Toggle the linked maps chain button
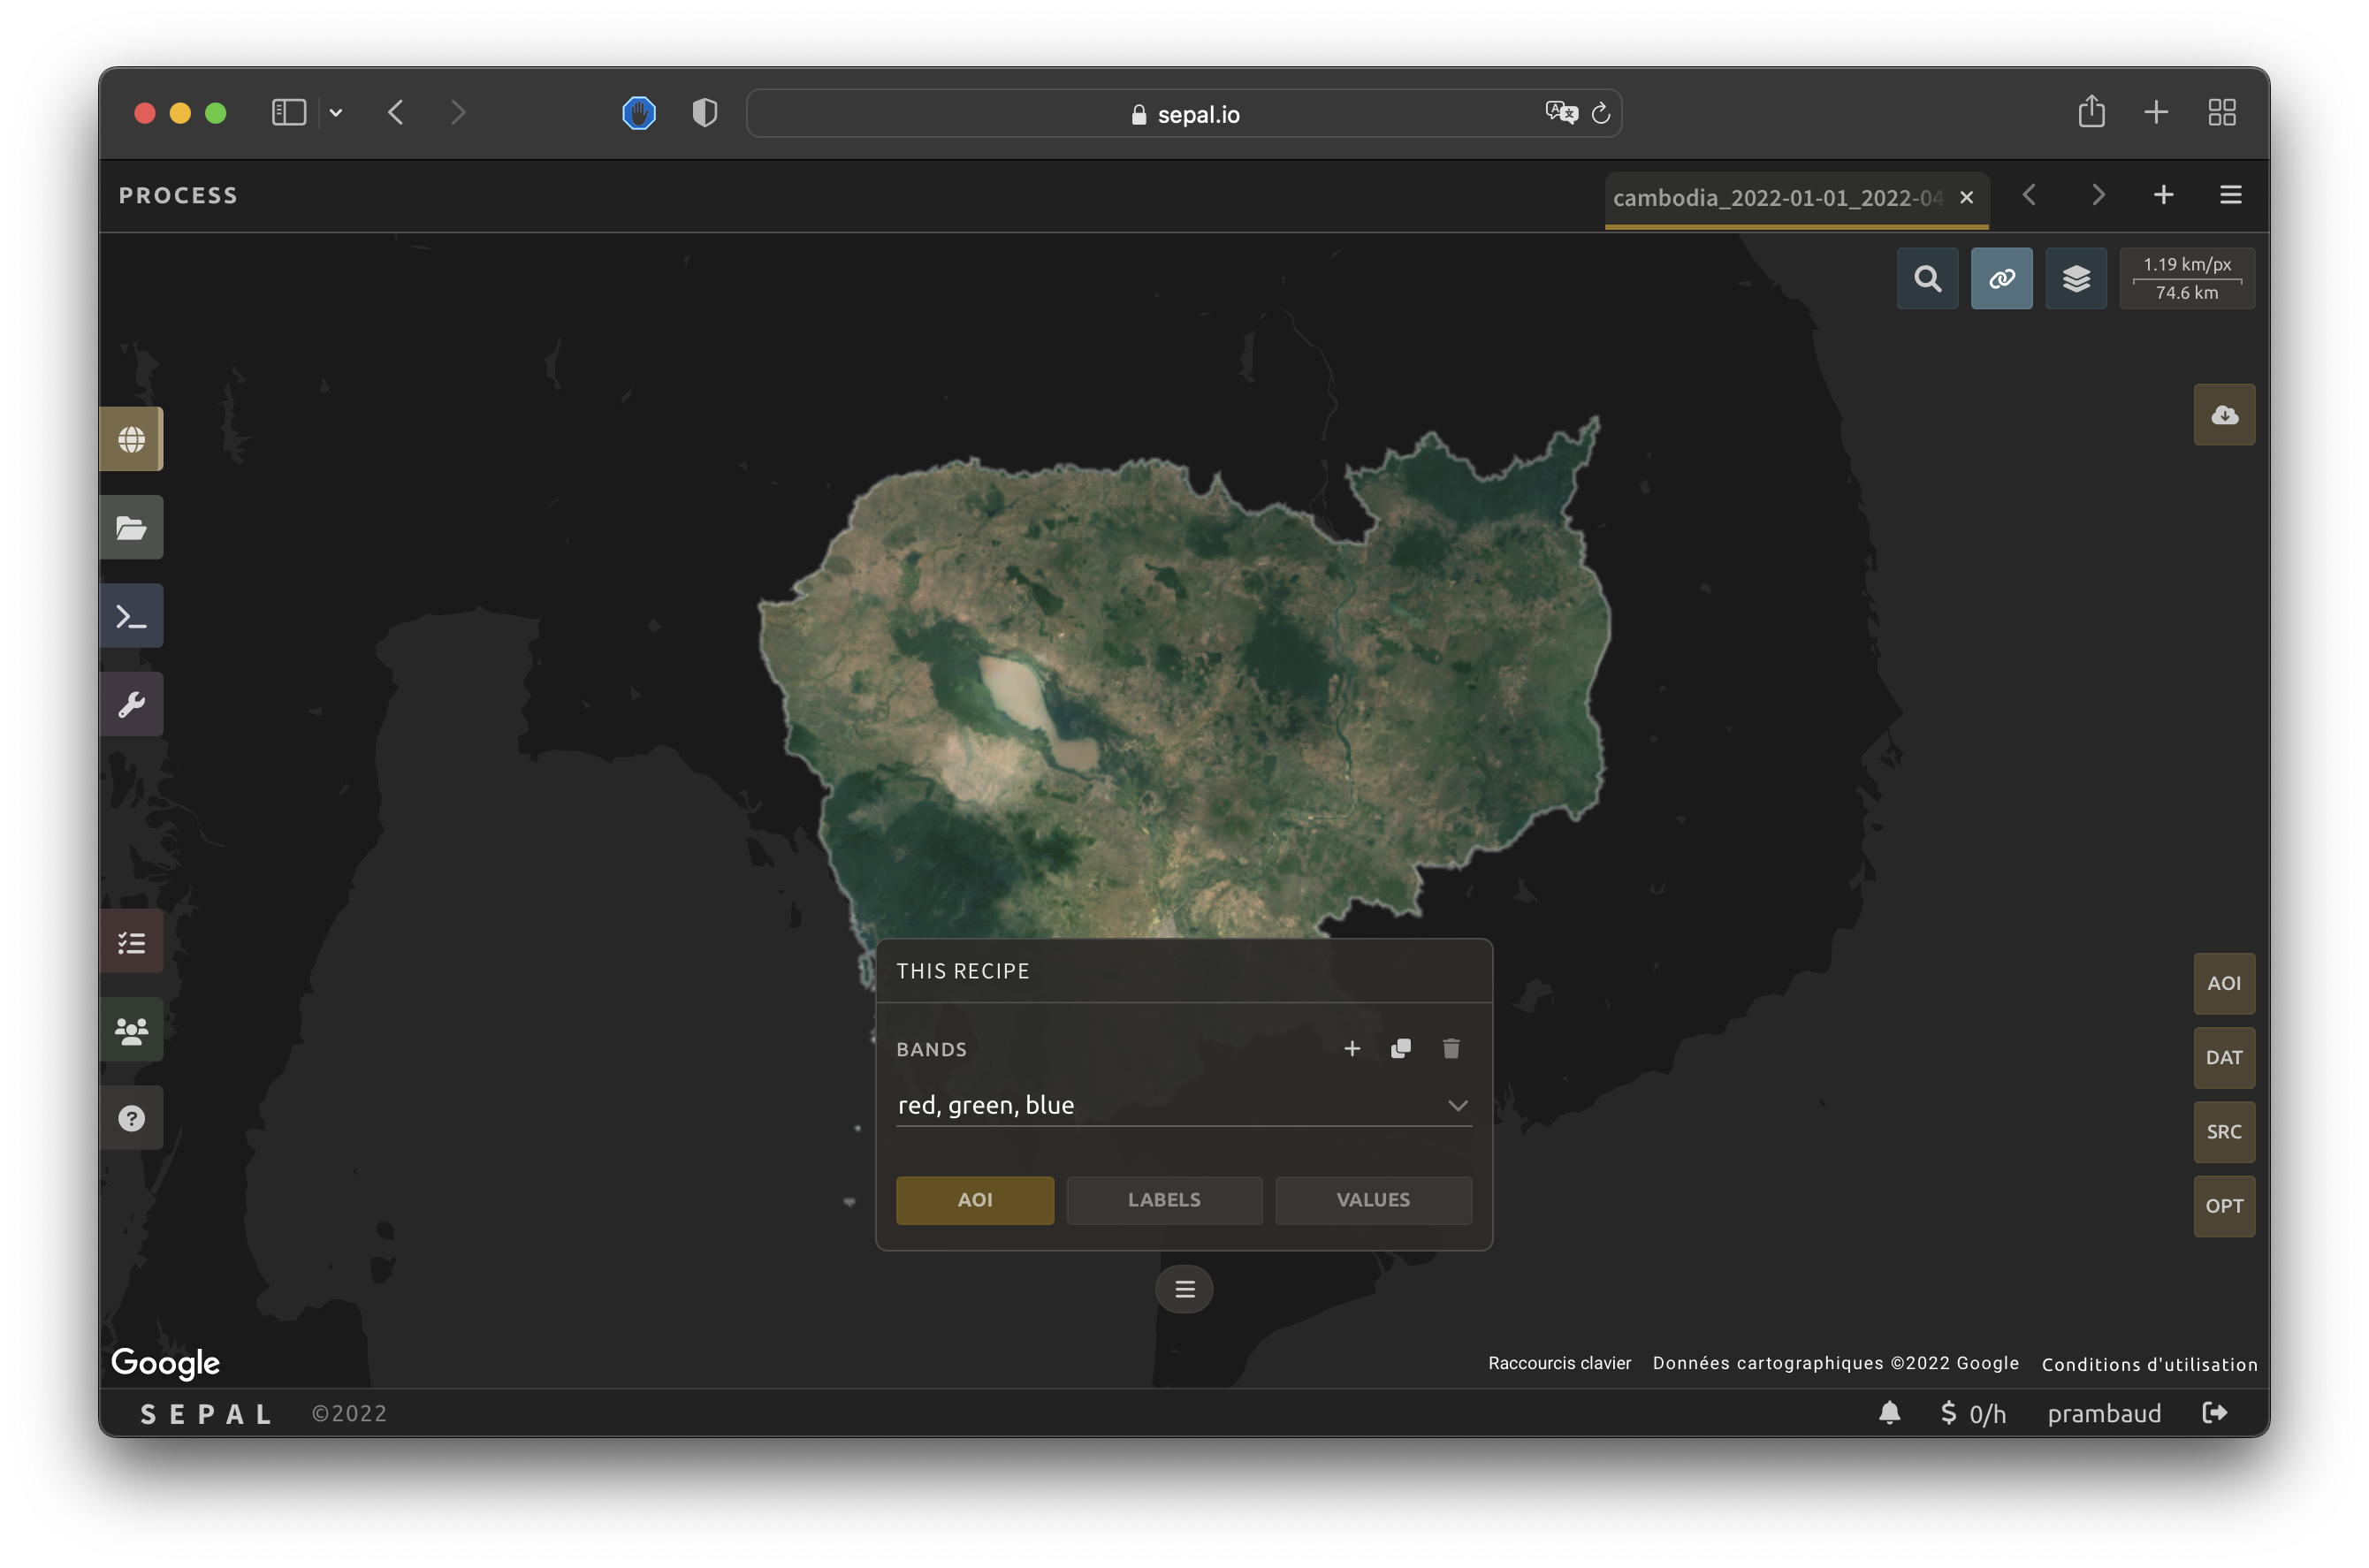 tap(2001, 278)
